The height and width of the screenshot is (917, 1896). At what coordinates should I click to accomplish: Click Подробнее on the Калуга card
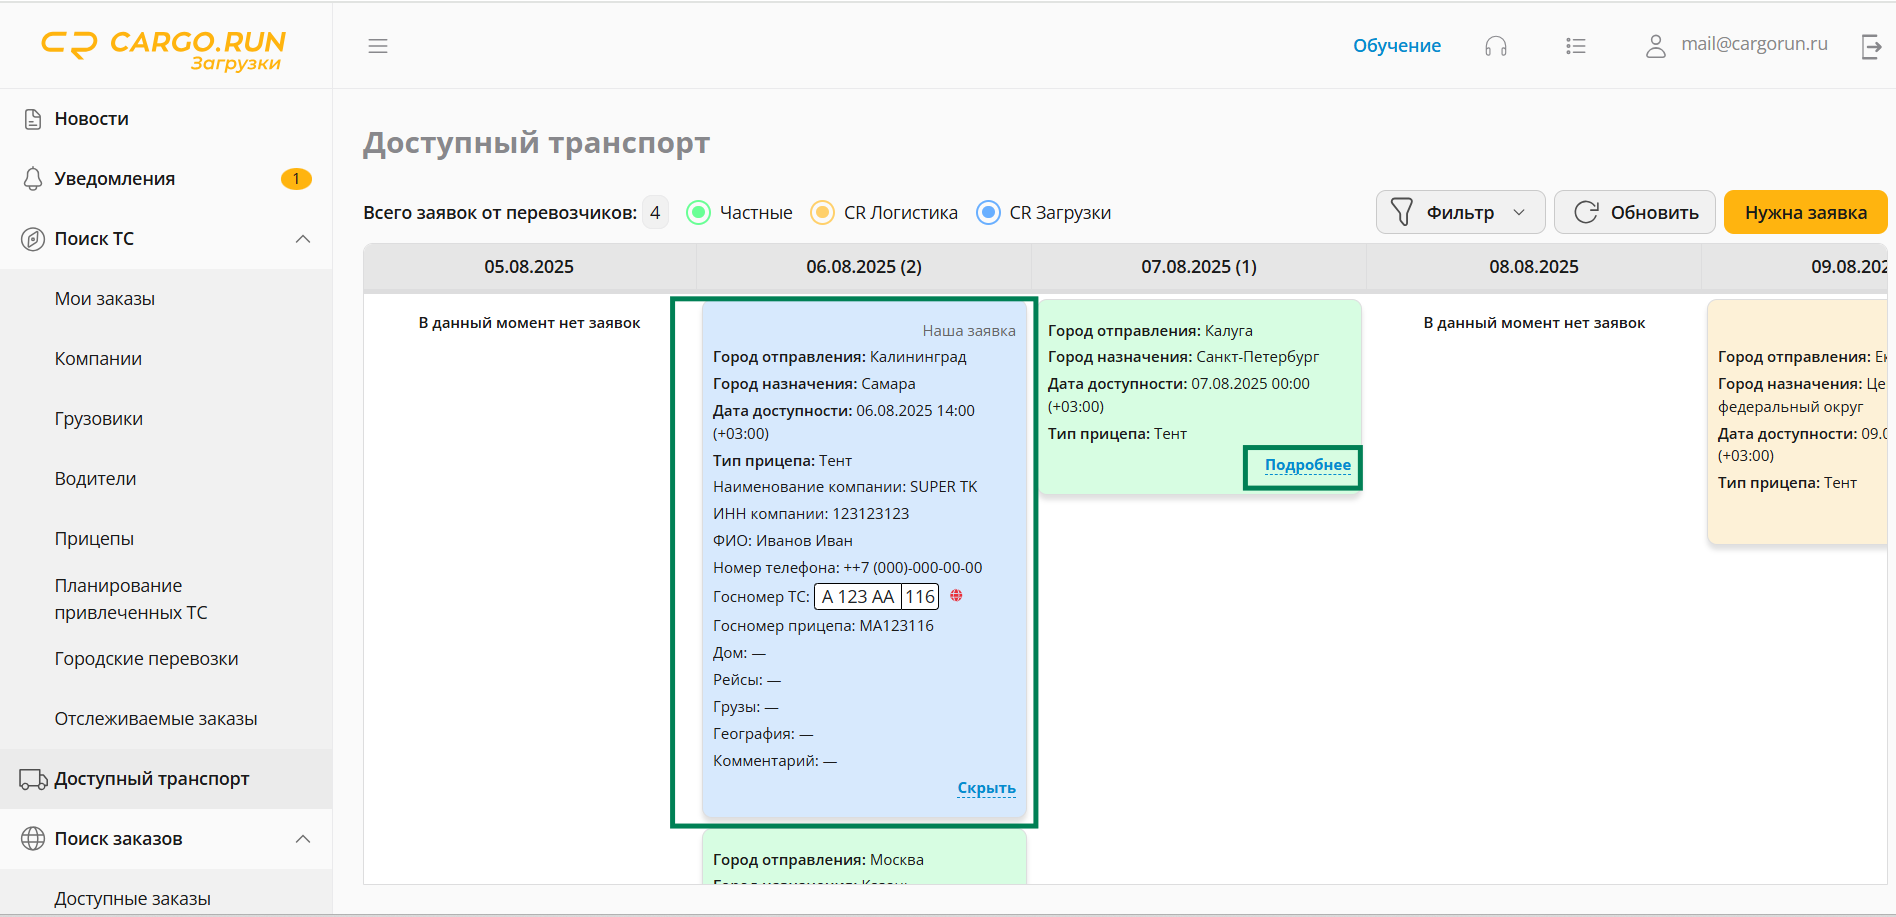1307,465
